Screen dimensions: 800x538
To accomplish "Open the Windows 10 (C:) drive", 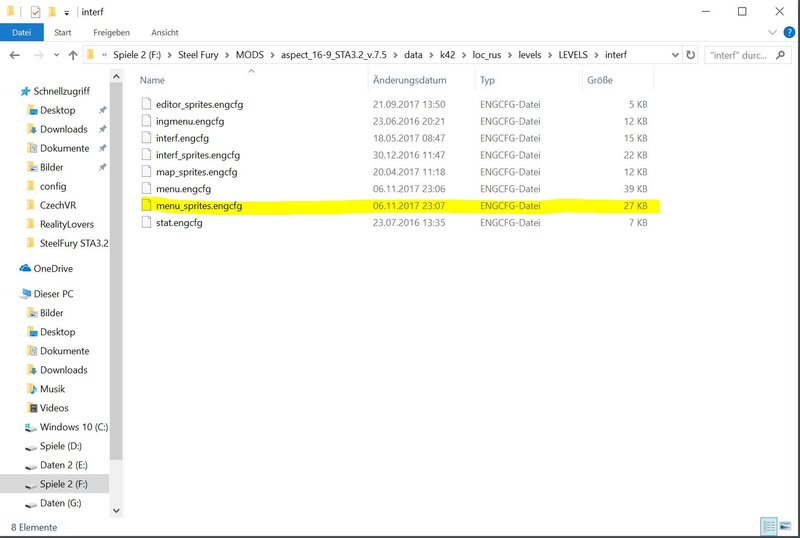I will point(74,427).
